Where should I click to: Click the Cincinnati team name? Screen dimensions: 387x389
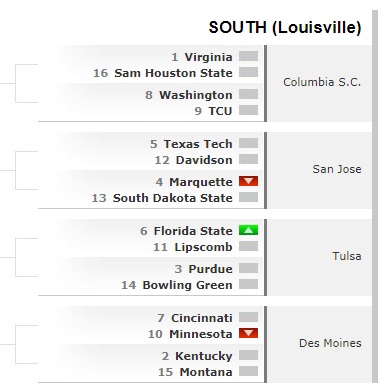click(202, 318)
